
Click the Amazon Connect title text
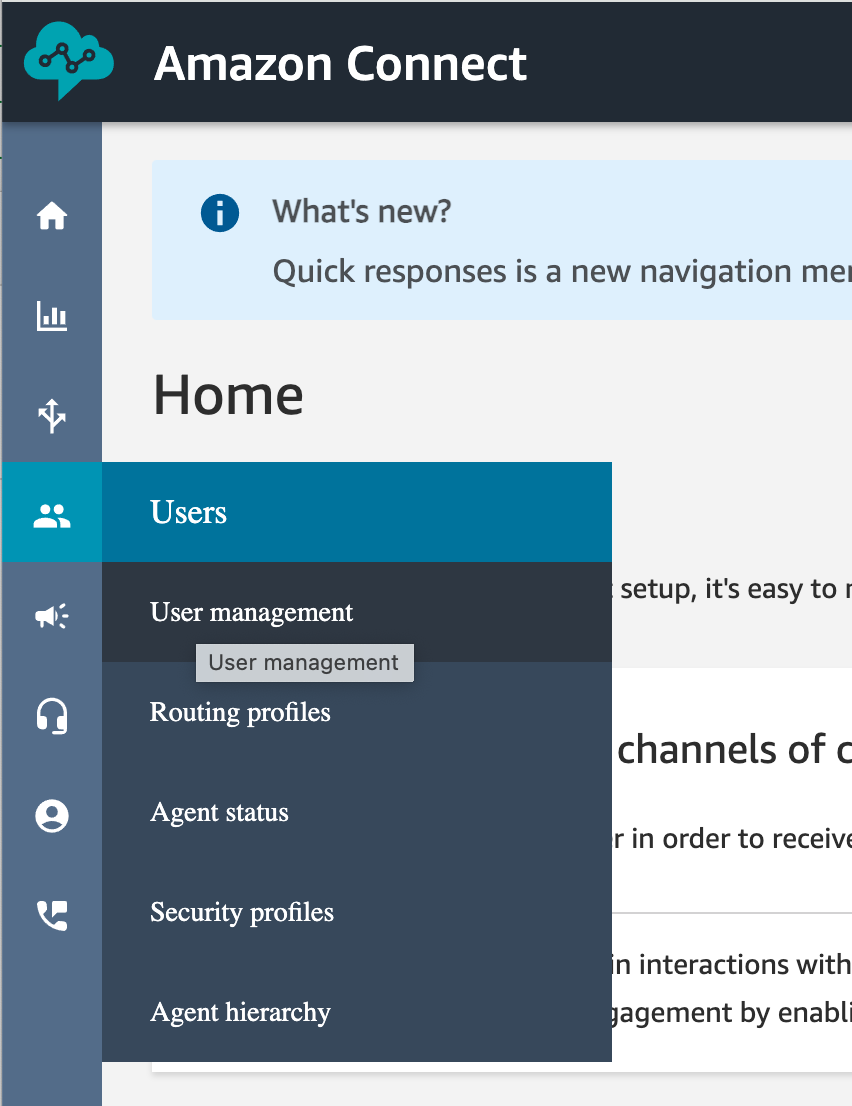(341, 63)
